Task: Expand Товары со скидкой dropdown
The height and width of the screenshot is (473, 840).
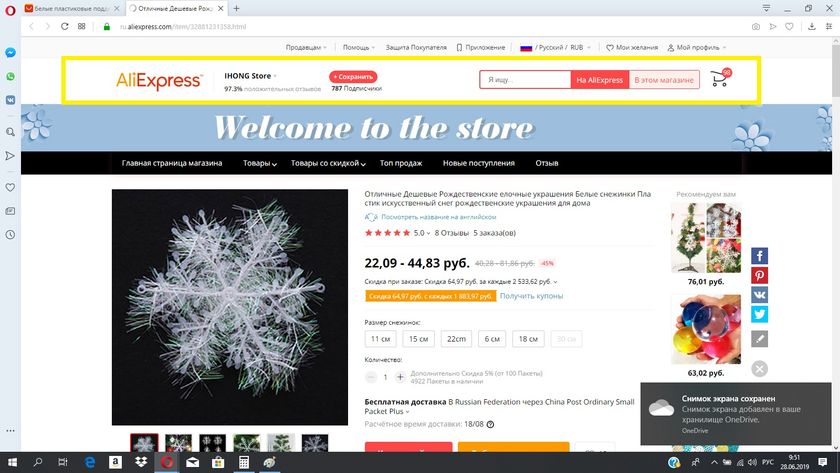Action: [x=328, y=163]
